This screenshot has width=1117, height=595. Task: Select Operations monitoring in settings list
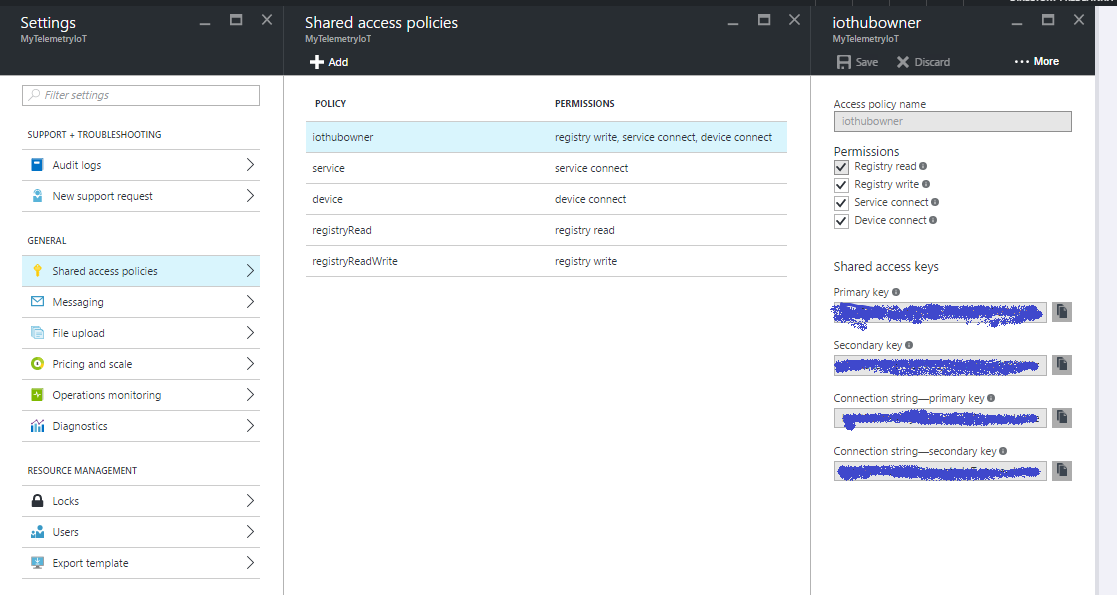tap(106, 395)
